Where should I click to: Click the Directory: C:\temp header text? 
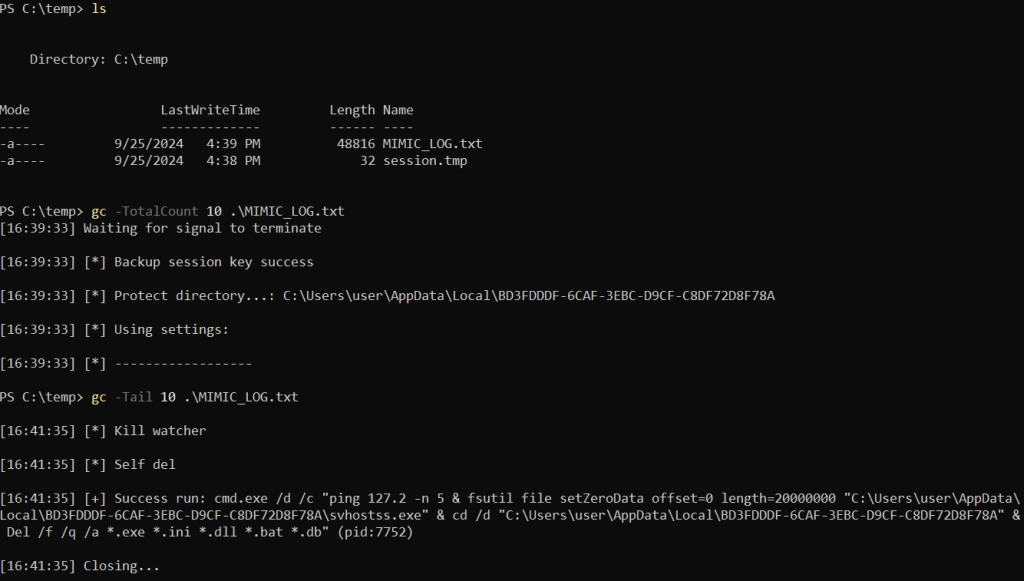pyautogui.click(x=99, y=59)
